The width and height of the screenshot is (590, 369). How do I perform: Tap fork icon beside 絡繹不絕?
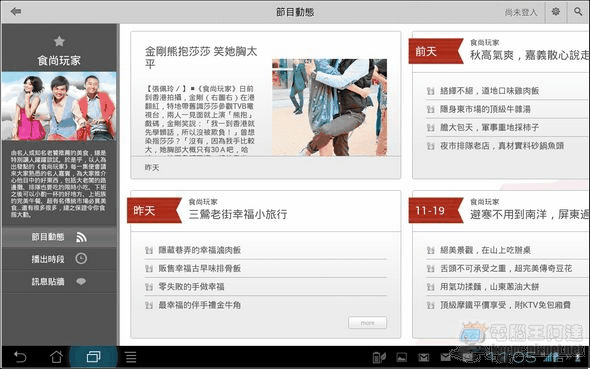click(x=431, y=91)
